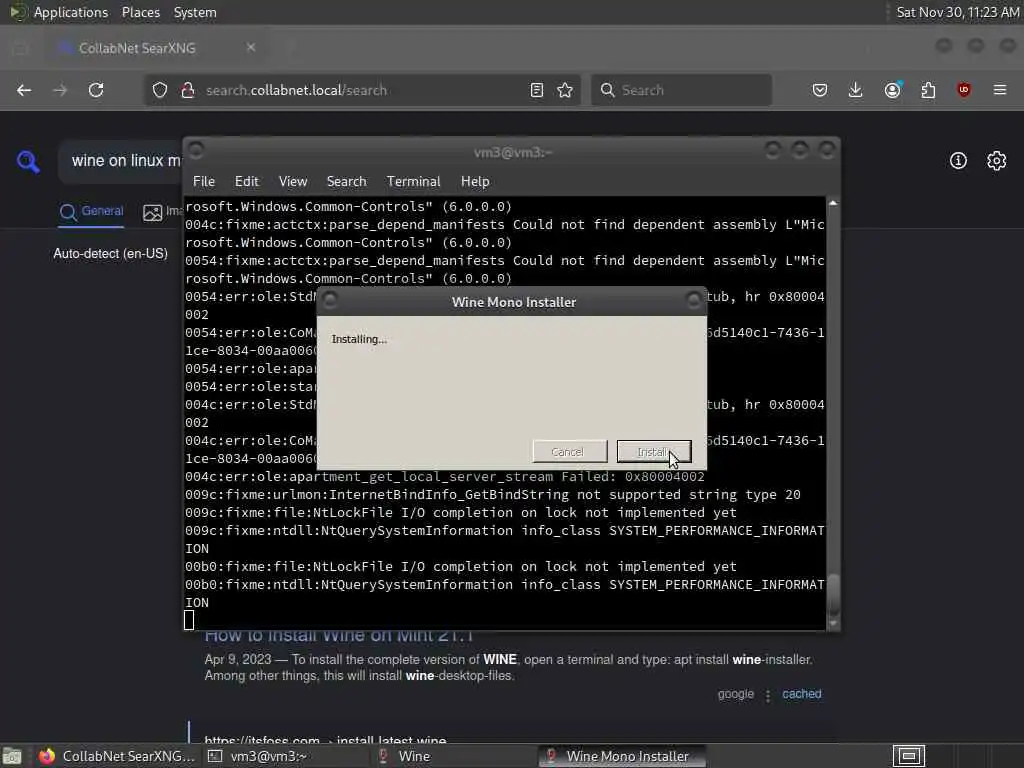
Task: Open the Firefox hamburger menu
Action: click(x=1000, y=90)
